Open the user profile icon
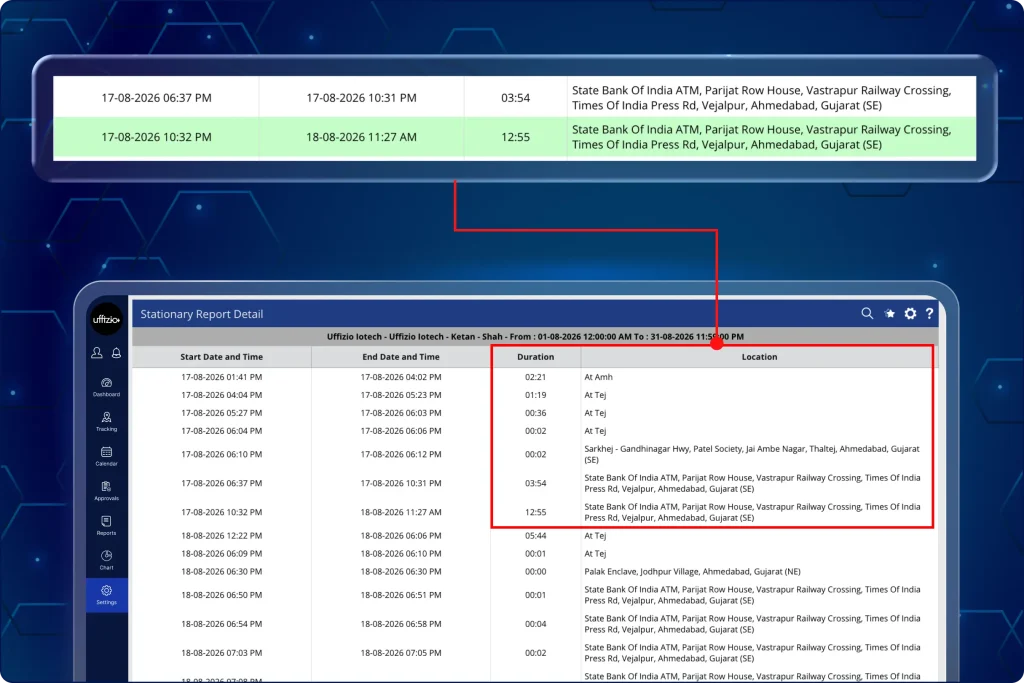The height and width of the screenshot is (683, 1024). [x=97, y=353]
